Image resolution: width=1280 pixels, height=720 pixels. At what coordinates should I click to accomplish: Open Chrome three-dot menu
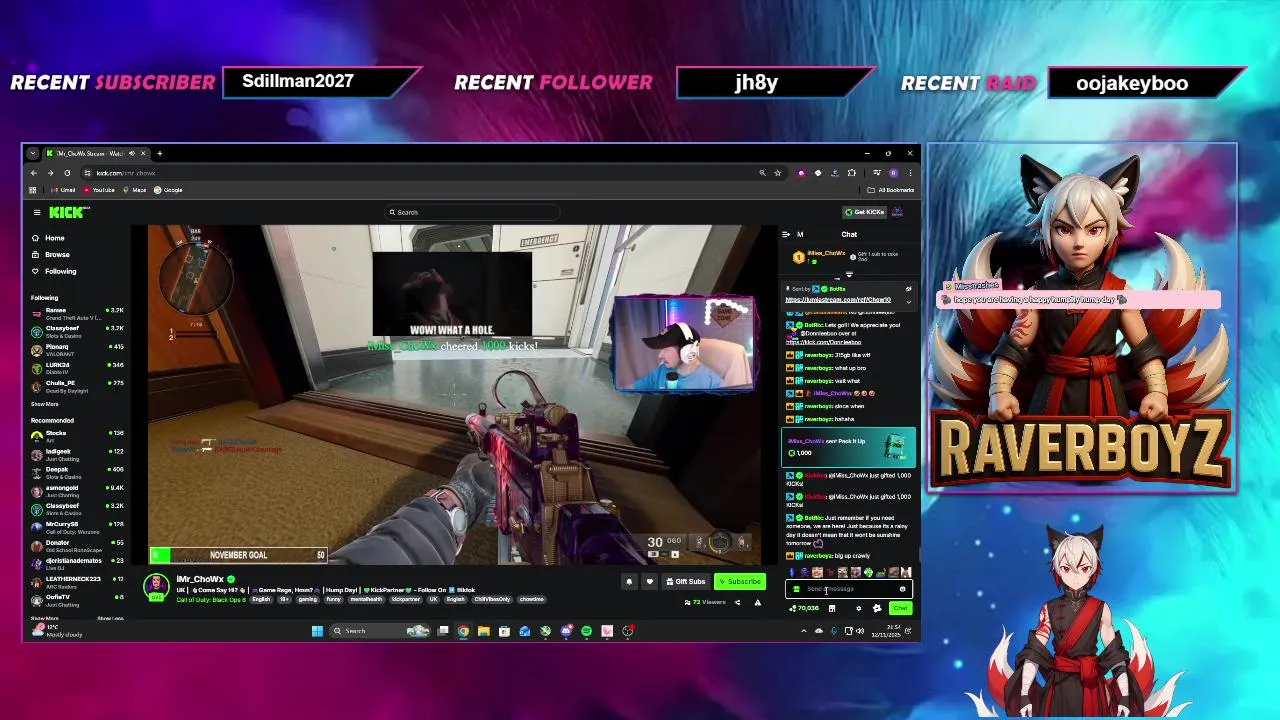[910, 173]
